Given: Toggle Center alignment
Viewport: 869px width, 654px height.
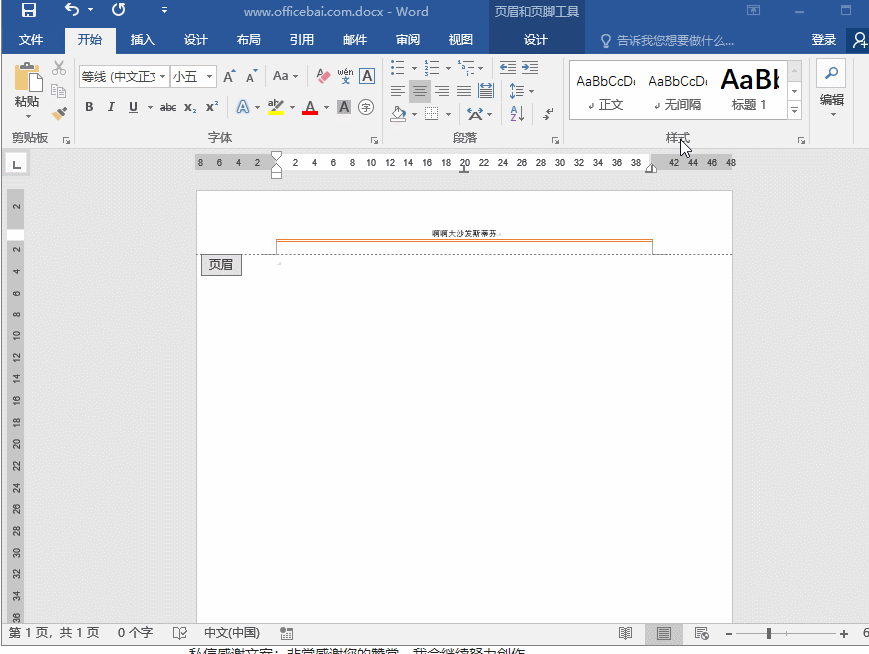Looking at the screenshot, I should coord(420,91).
